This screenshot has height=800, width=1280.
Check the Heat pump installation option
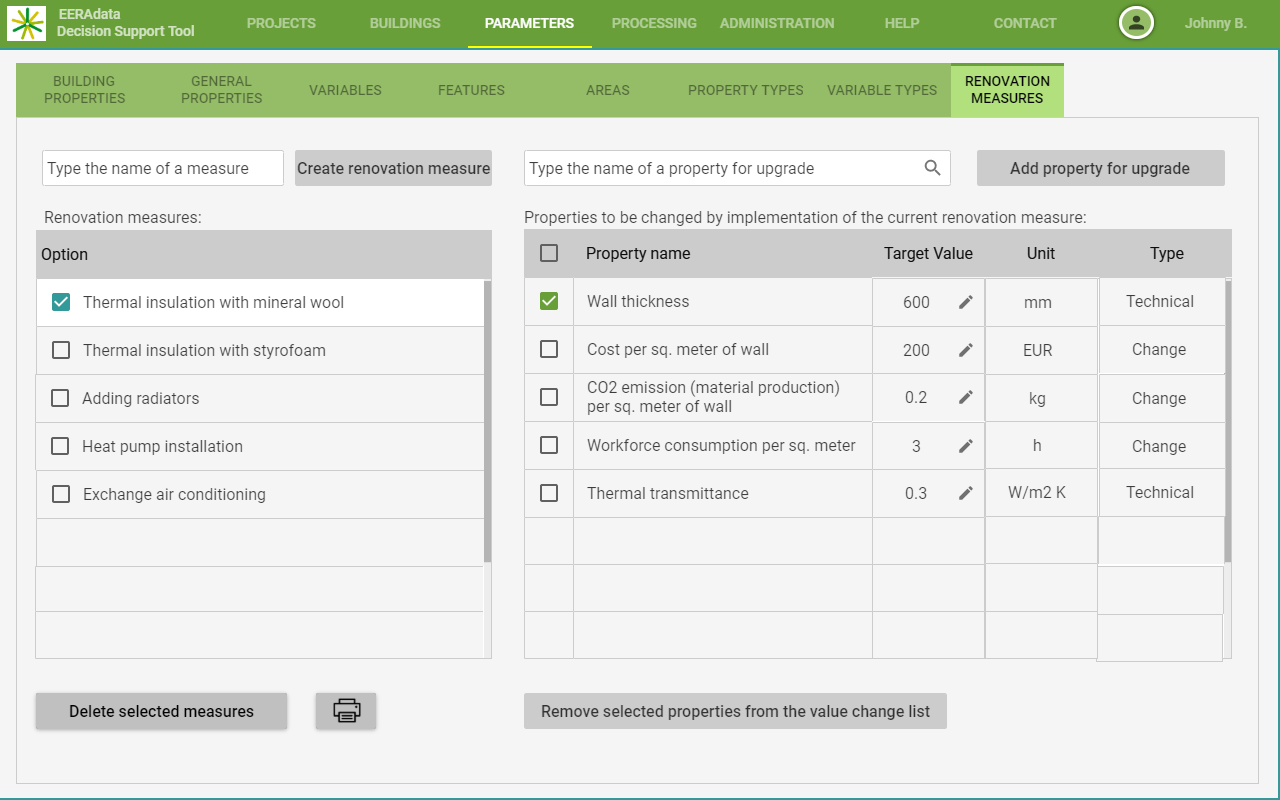(x=61, y=446)
